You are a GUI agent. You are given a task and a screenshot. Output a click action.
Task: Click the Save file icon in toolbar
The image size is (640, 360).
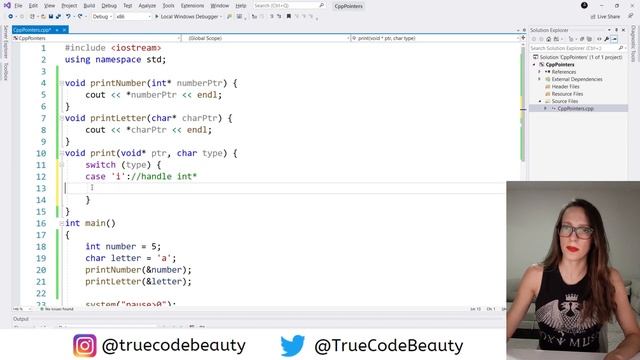51,16
